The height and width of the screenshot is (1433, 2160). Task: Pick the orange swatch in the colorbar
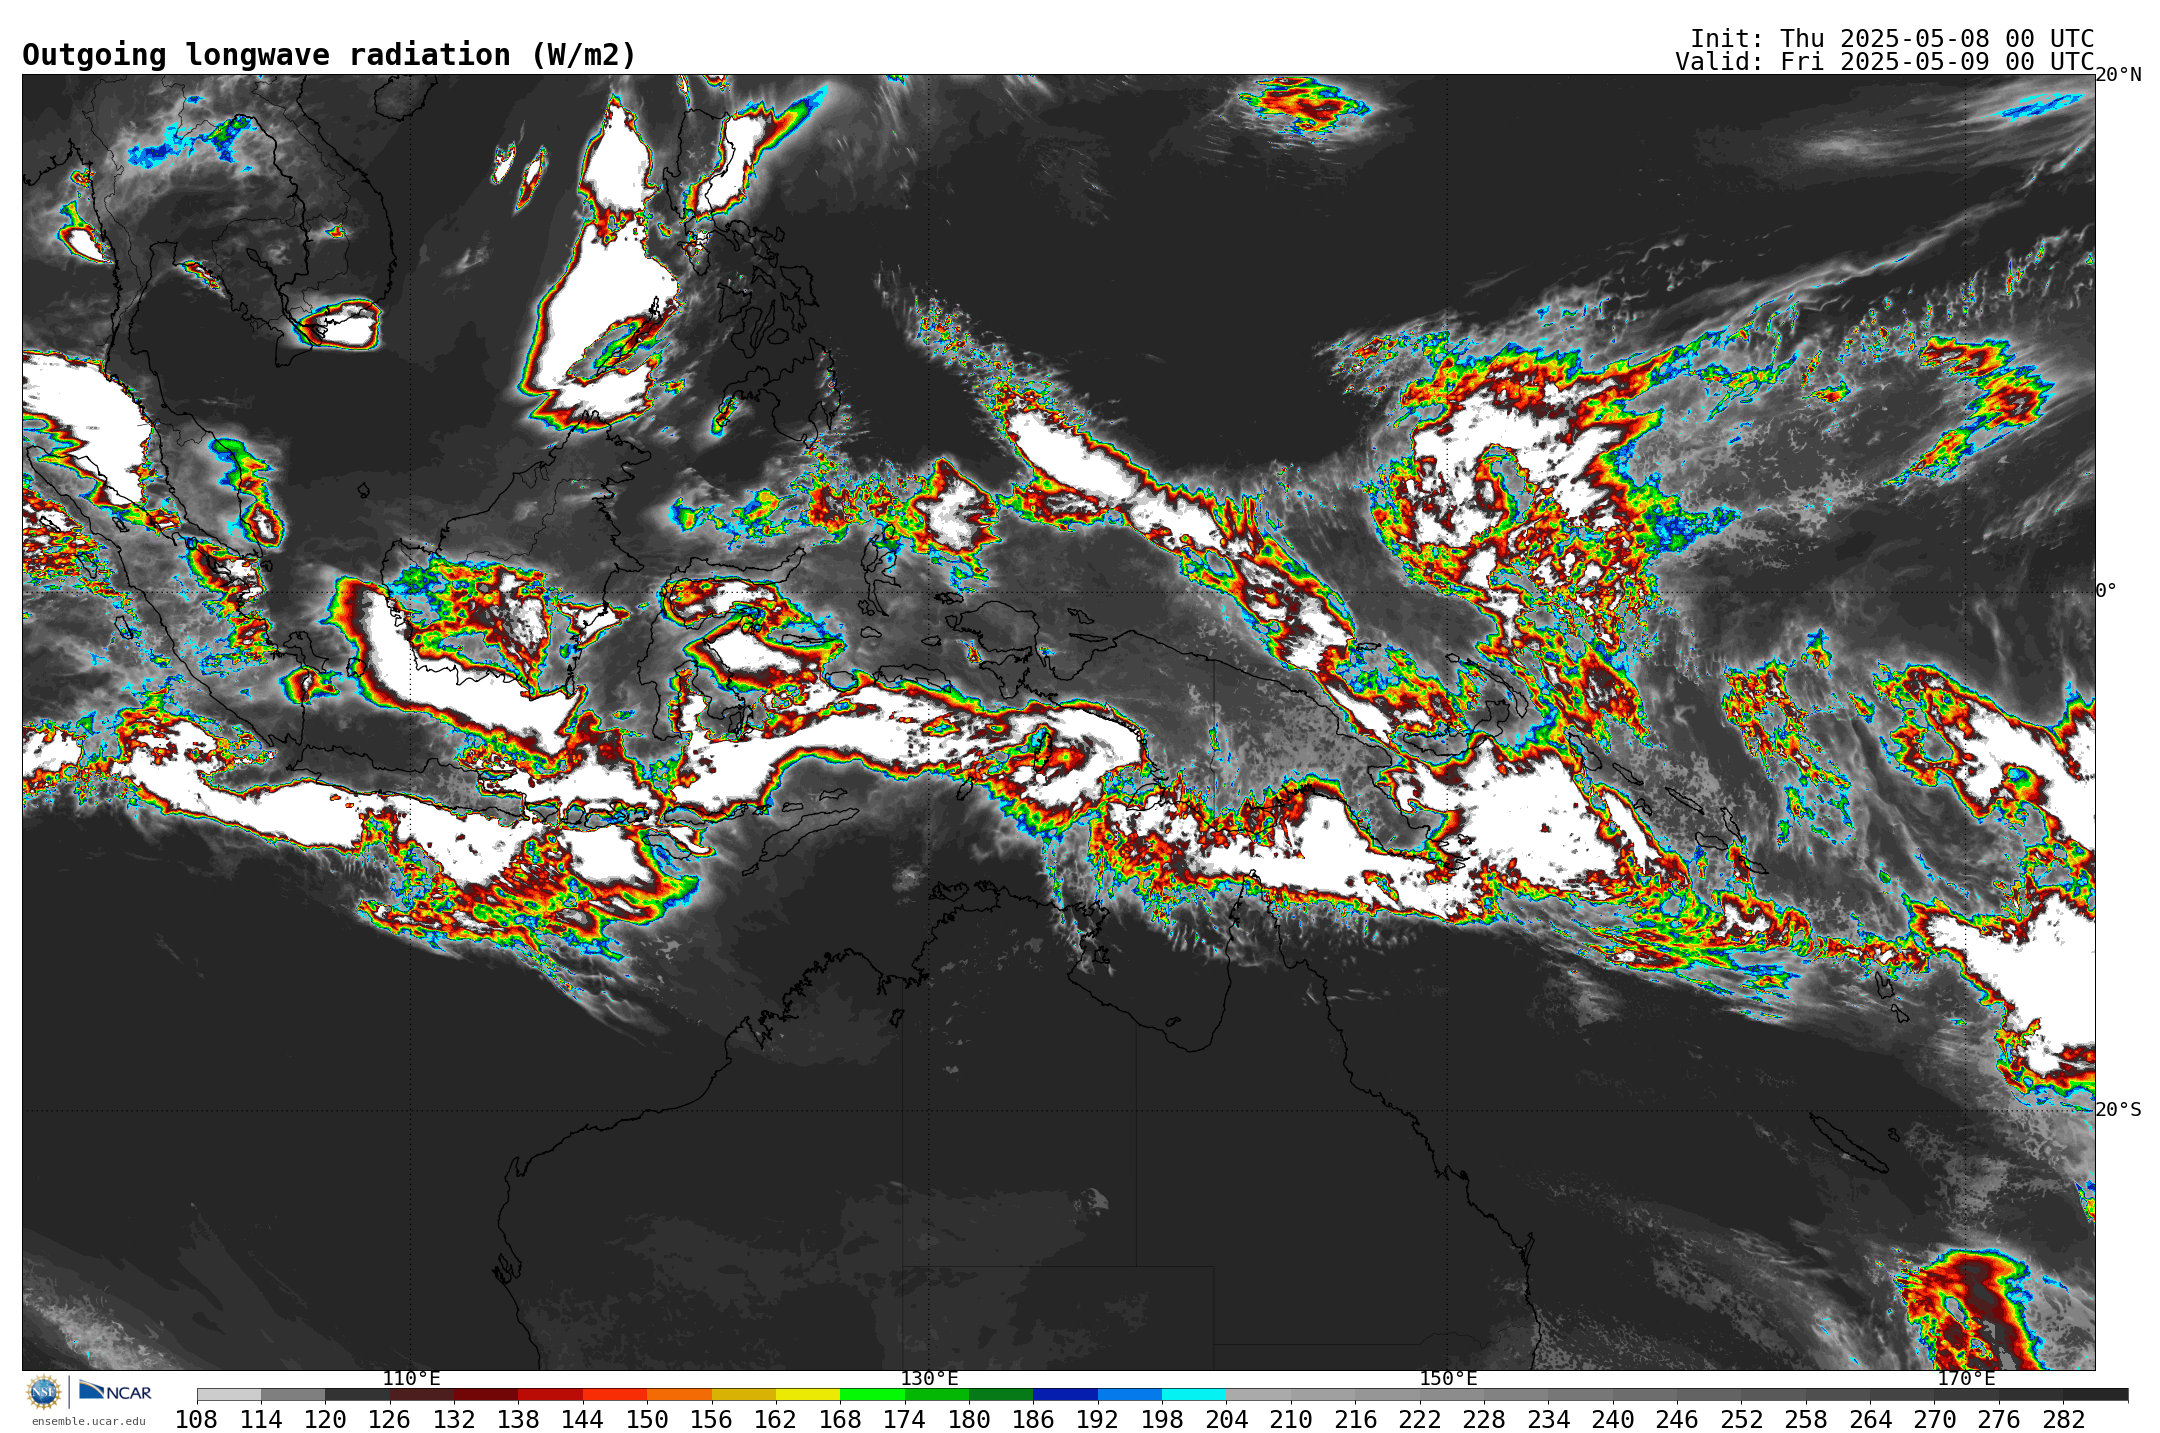[x=679, y=1394]
